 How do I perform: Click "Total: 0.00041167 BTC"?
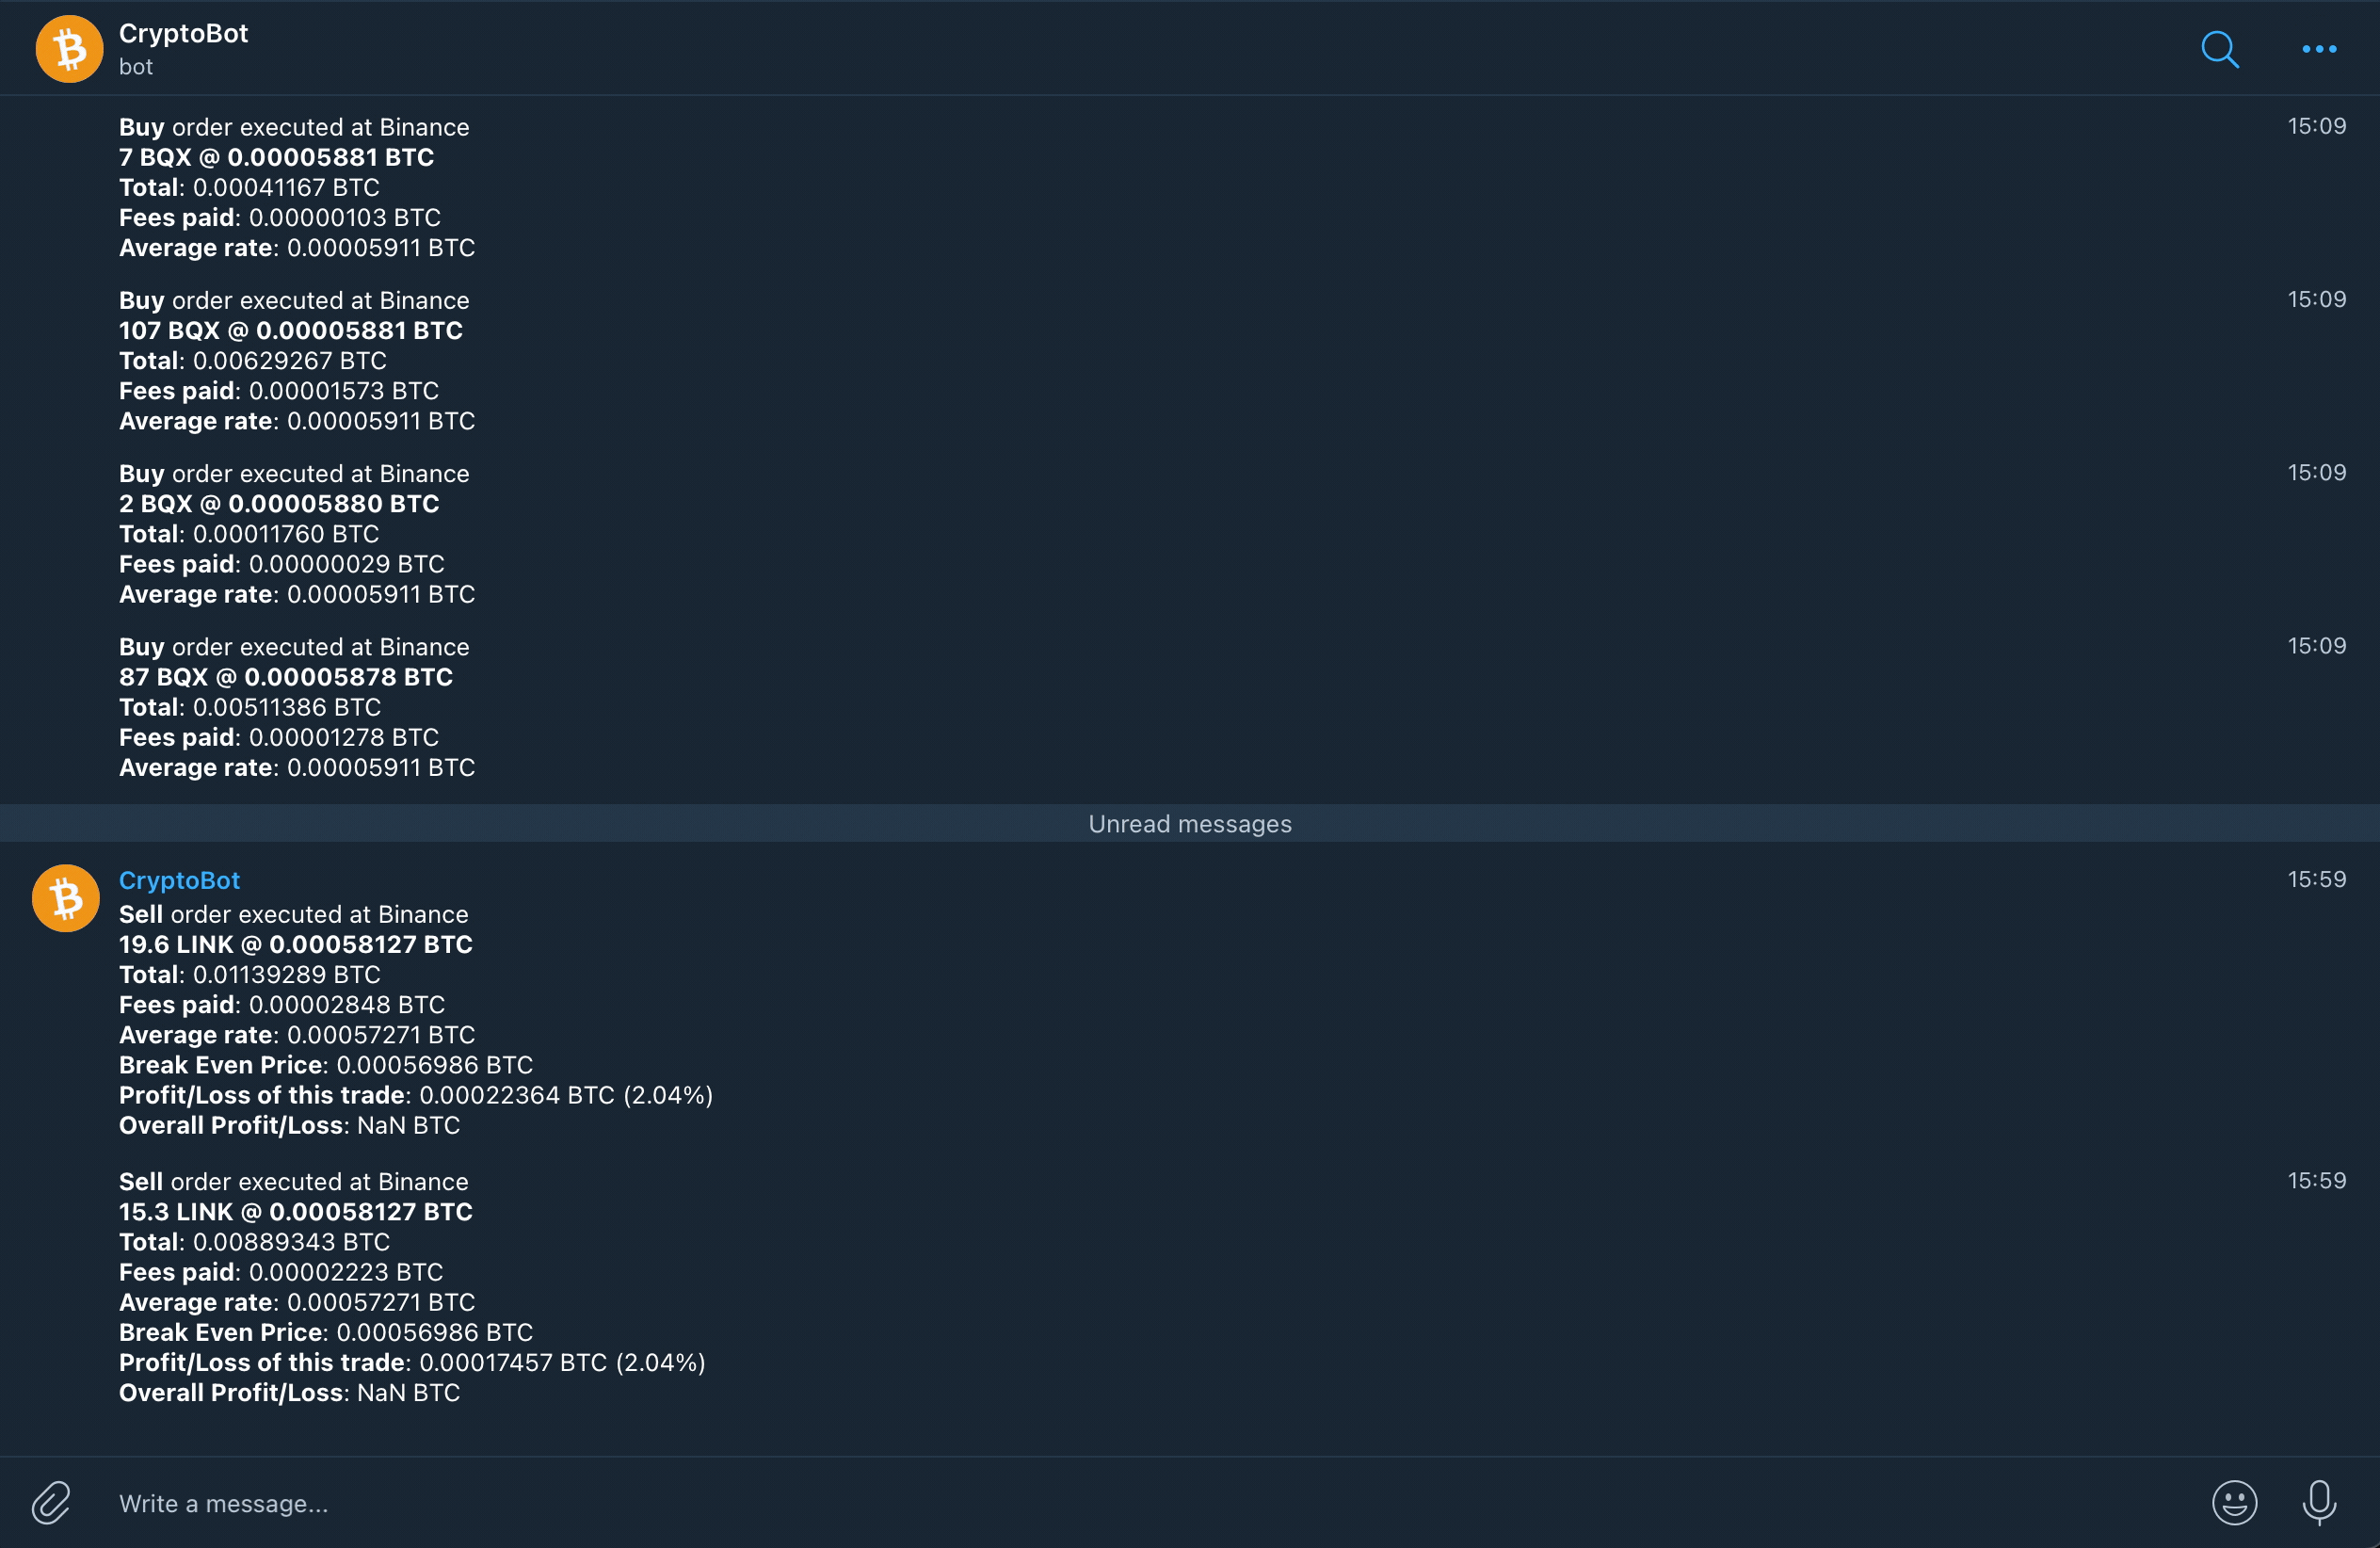(x=249, y=187)
